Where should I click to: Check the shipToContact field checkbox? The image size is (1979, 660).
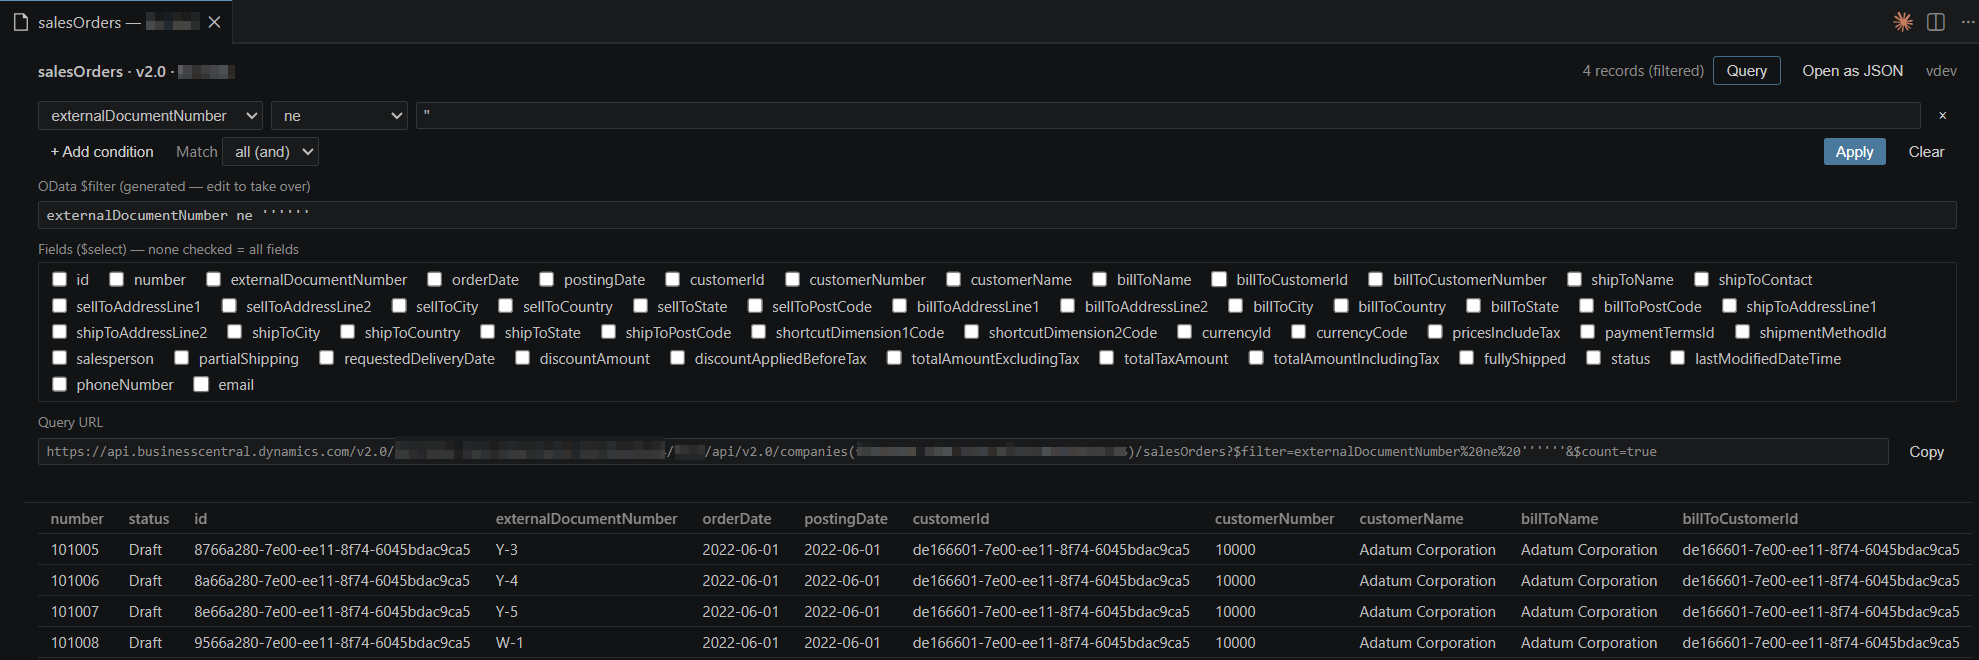pos(1702,280)
